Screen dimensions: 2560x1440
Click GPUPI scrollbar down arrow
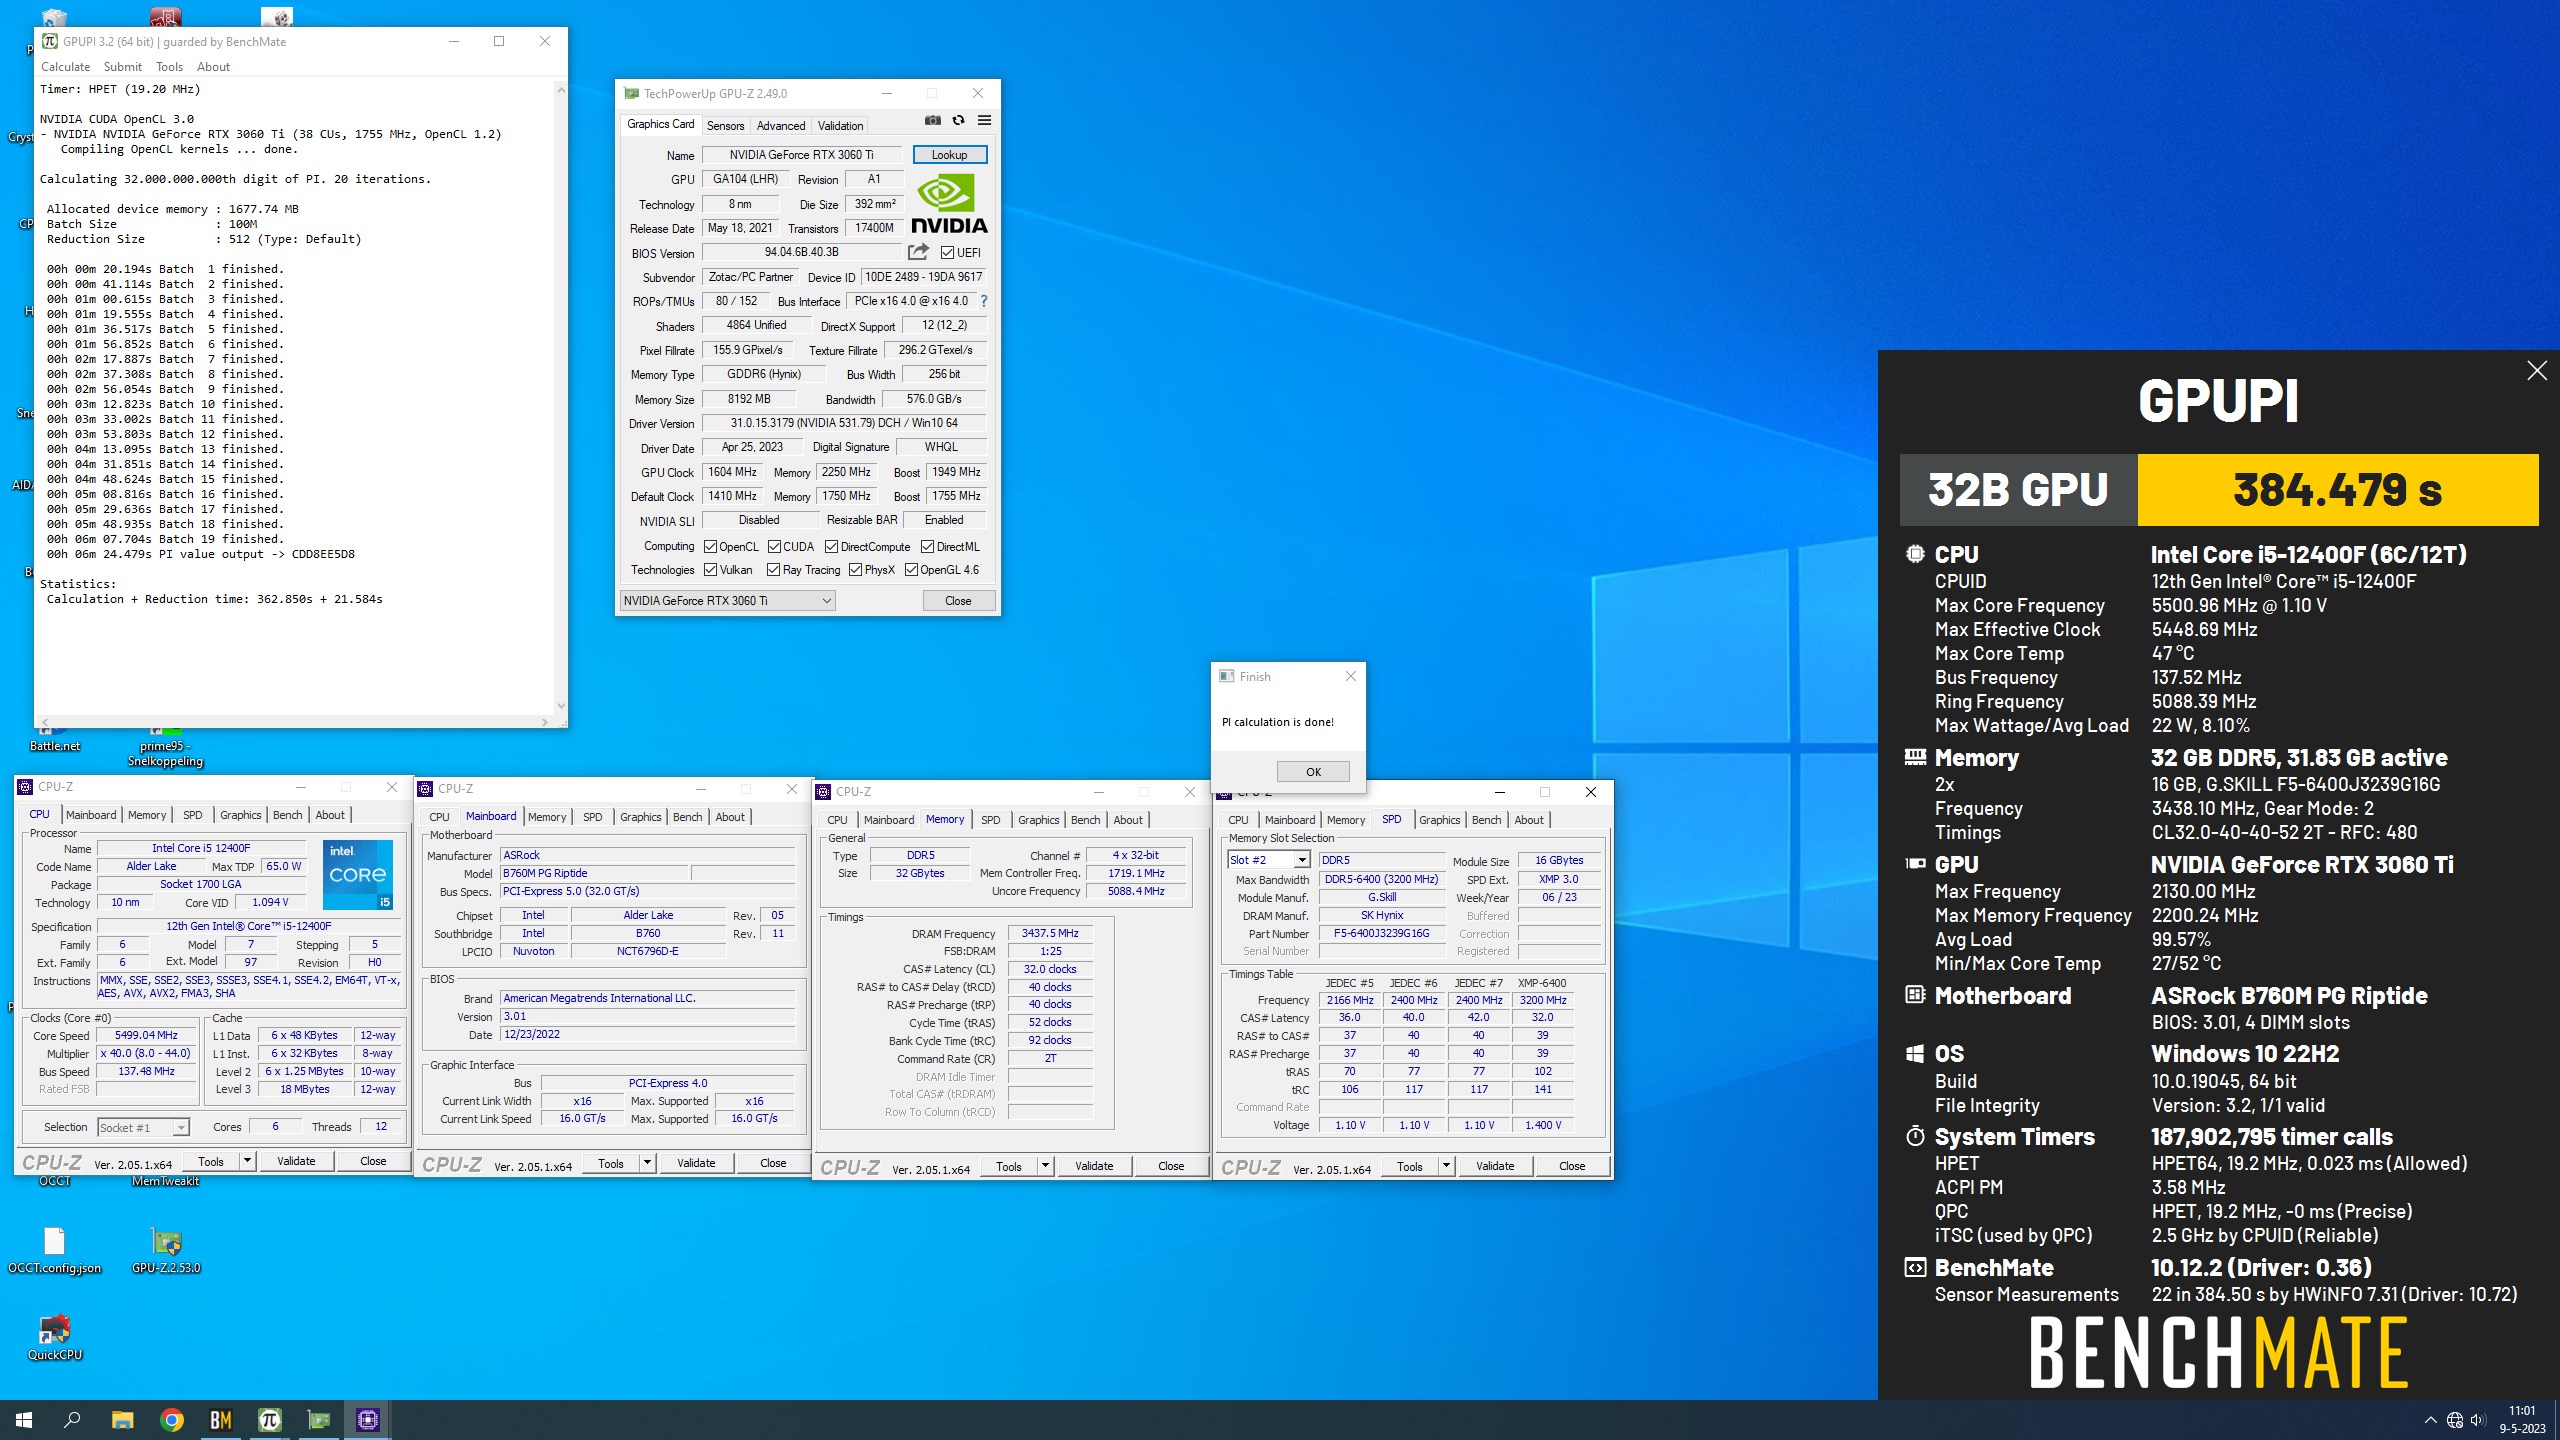pos(560,706)
